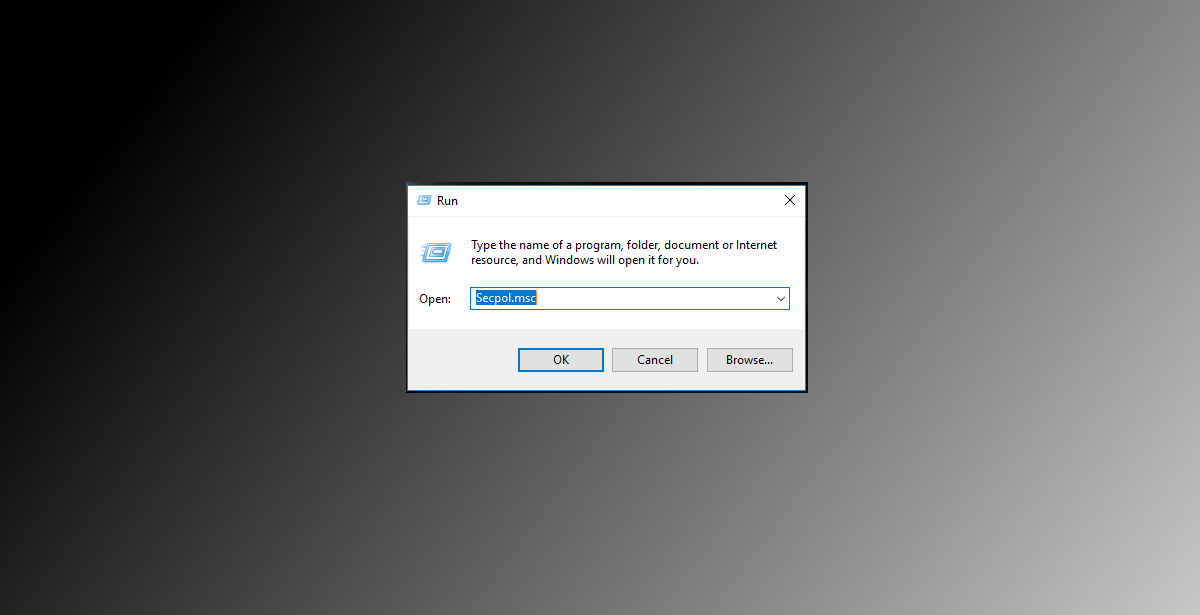This screenshot has width=1200, height=615.
Task: Click the large Run program icon beside description
Action: [435, 252]
